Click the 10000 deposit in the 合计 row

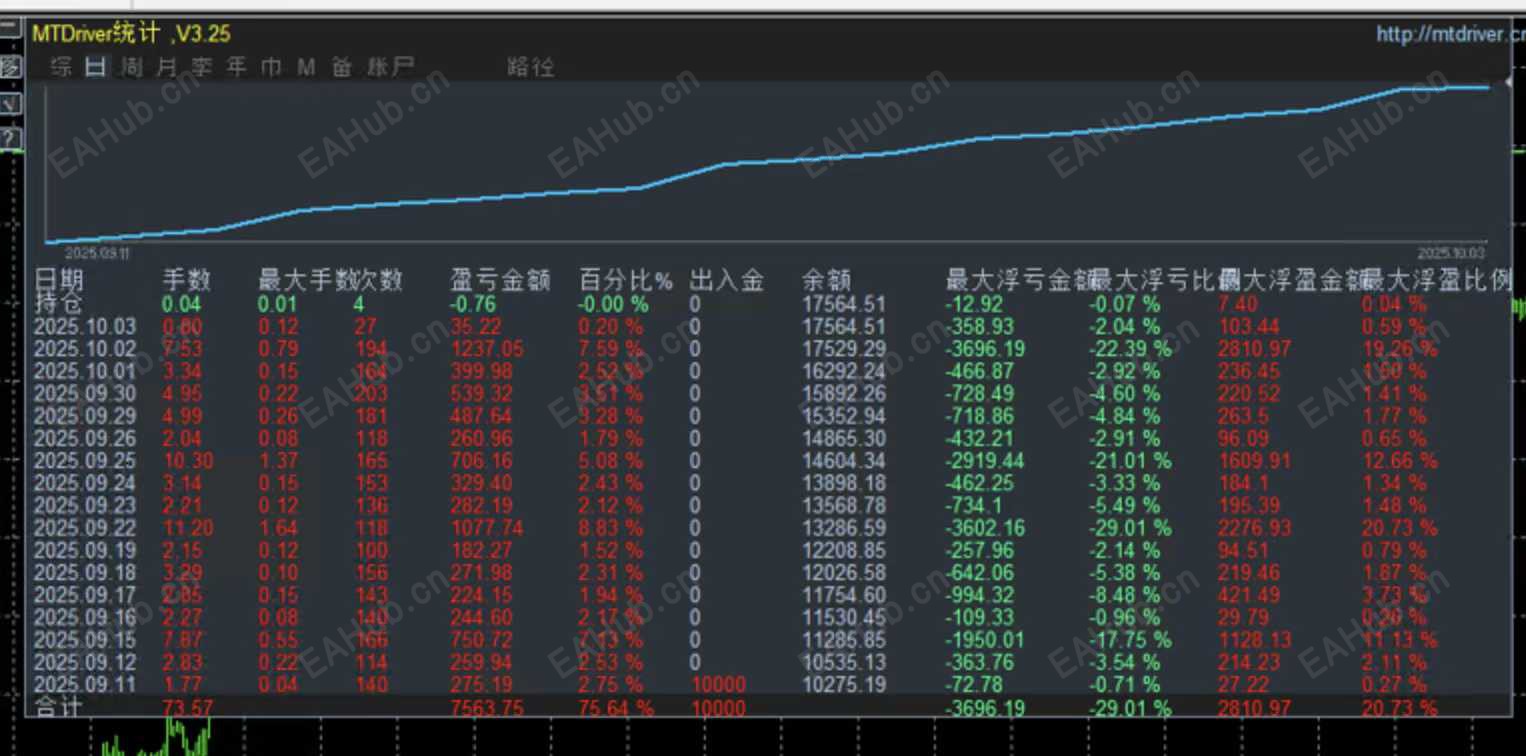(718, 708)
